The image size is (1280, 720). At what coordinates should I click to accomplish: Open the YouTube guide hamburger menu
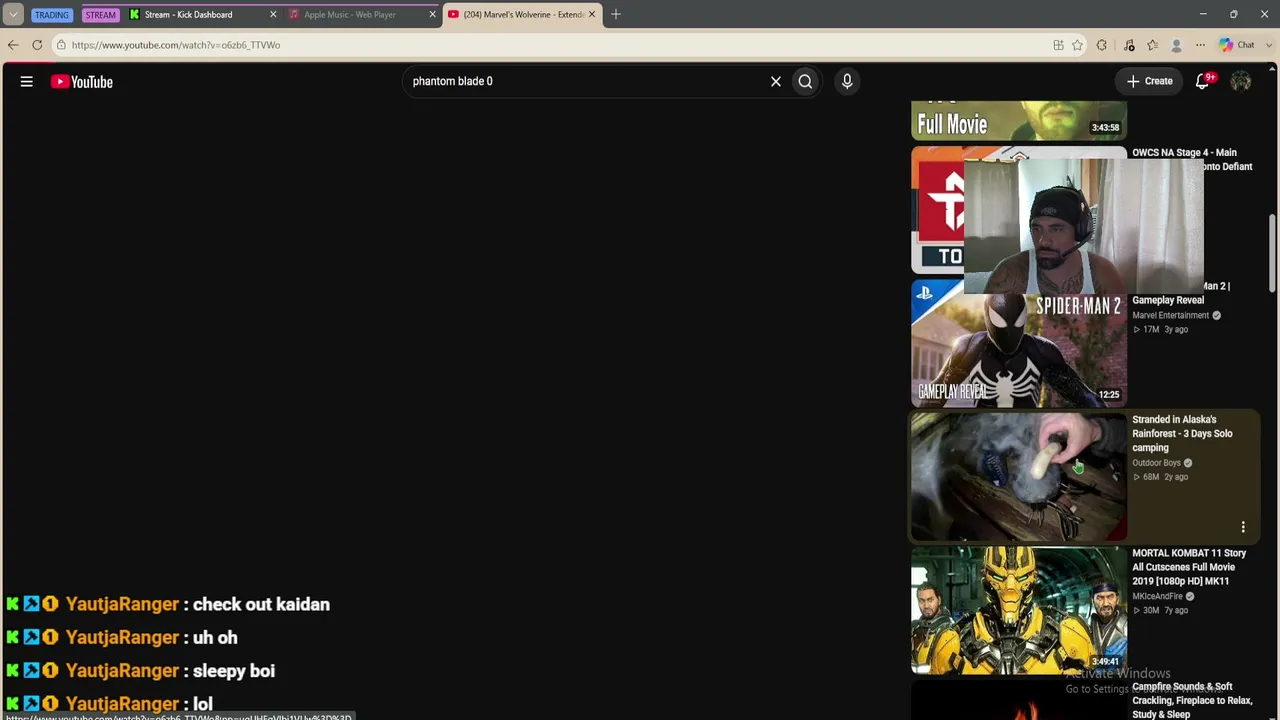(x=27, y=82)
